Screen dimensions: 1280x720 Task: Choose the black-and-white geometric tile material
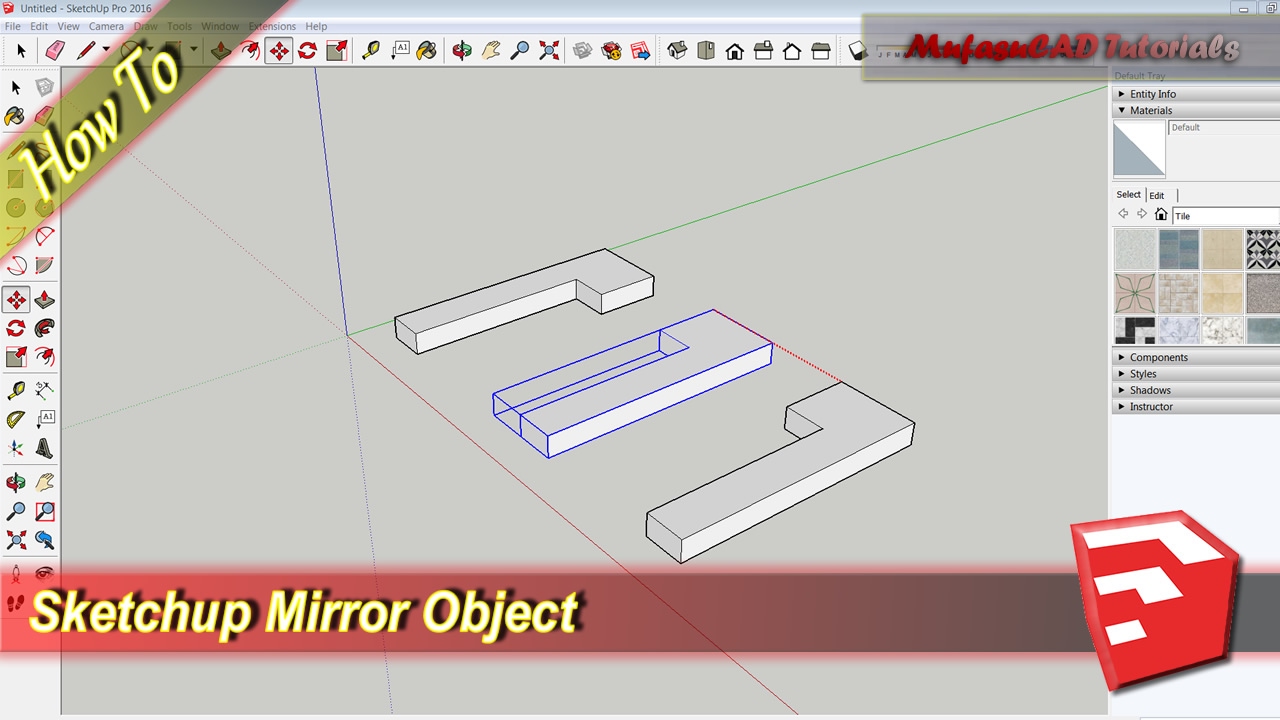[x=1263, y=249]
